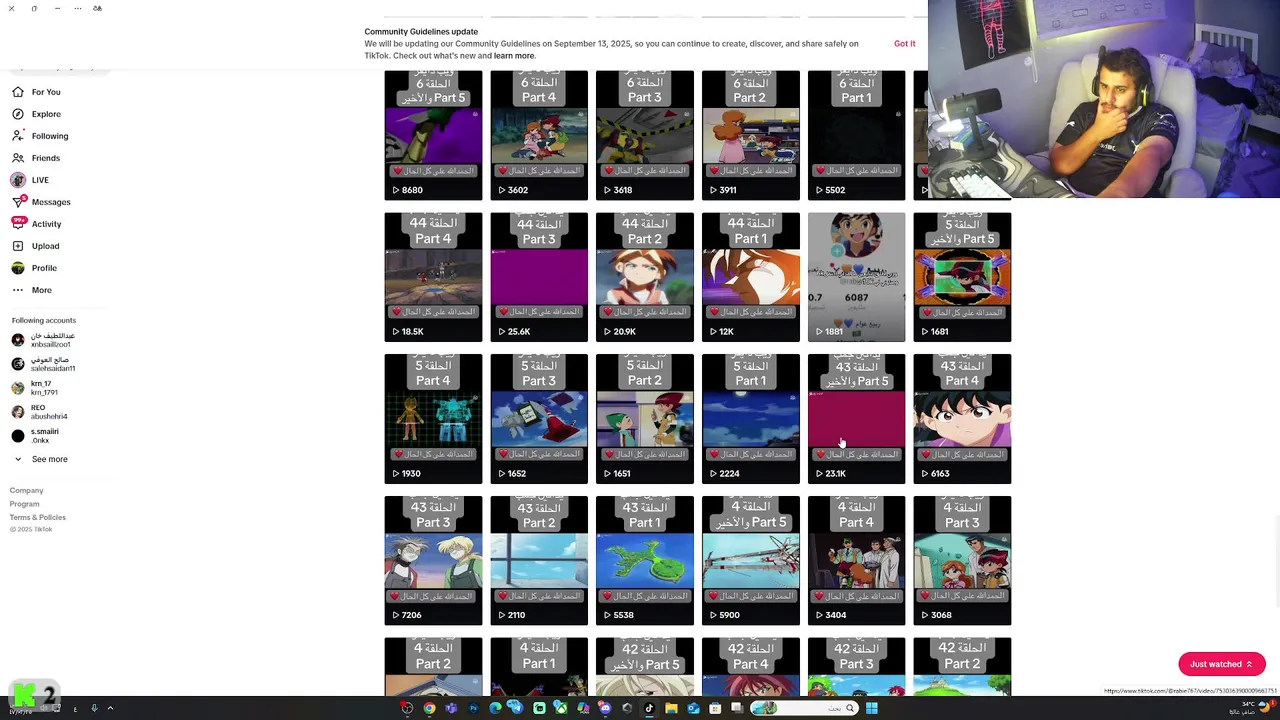Open the salehsaidan11 followed account
This screenshot has width=1280, height=720.
click(43, 364)
